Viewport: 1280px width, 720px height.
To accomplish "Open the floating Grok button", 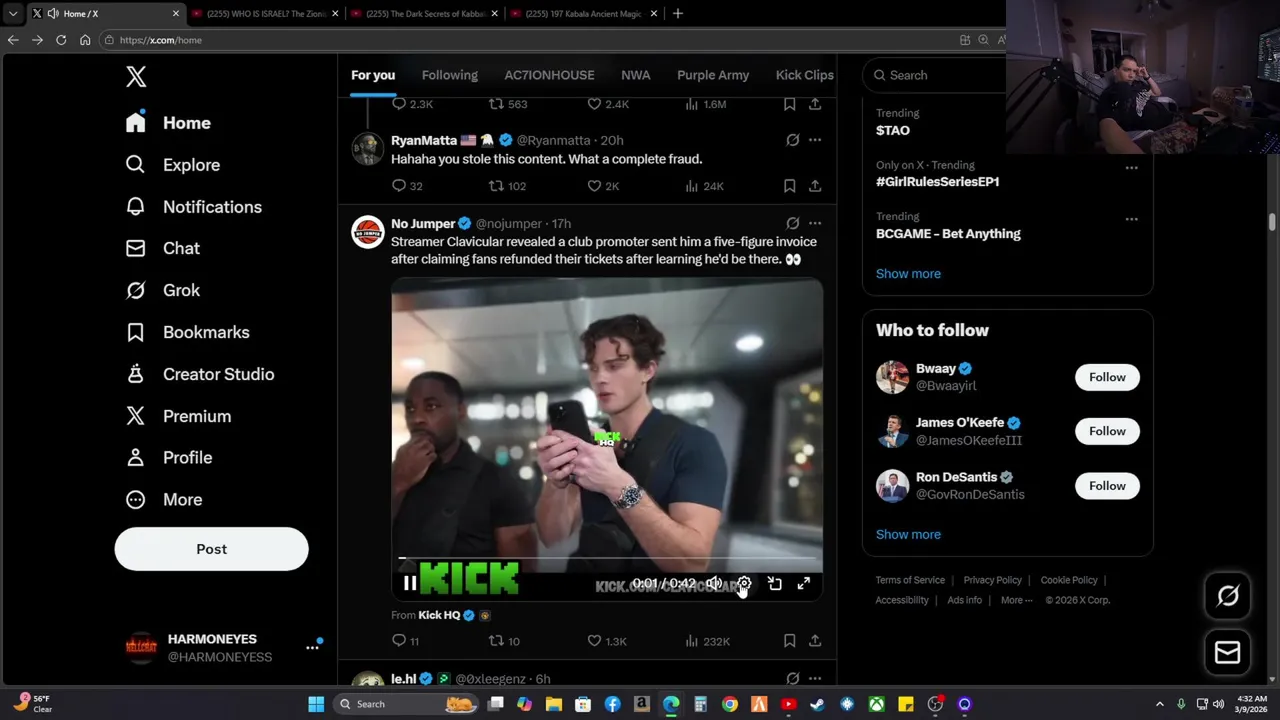I will pyautogui.click(x=1228, y=597).
